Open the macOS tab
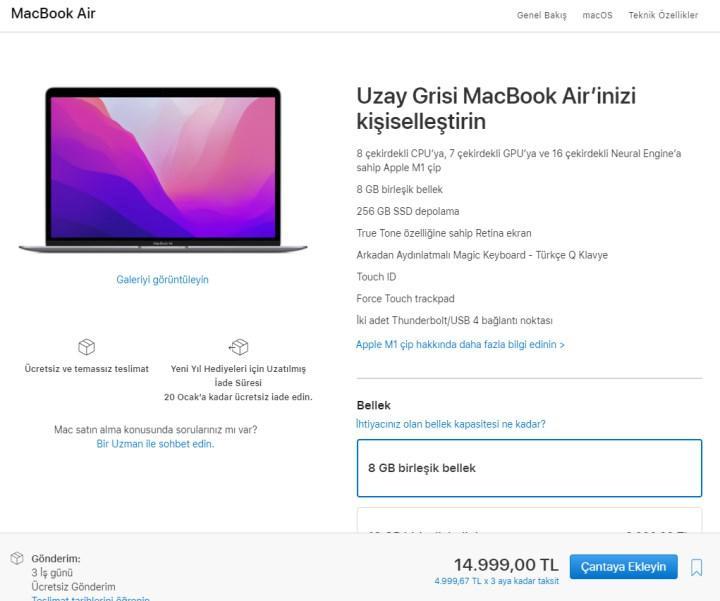Image resolution: width=720 pixels, height=601 pixels. click(x=597, y=15)
